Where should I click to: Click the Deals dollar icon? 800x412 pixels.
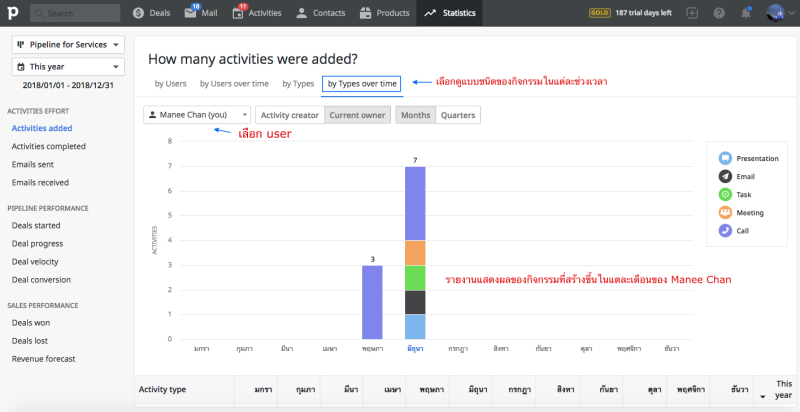coord(138,13)
